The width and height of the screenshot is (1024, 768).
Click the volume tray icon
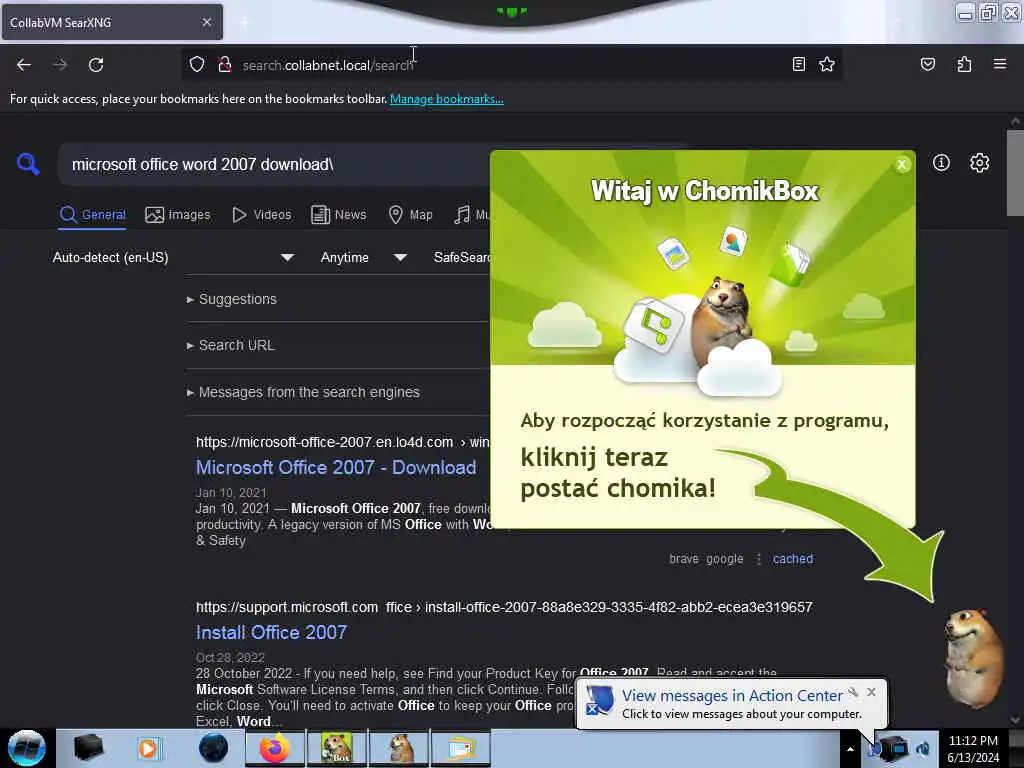click(923, 748)
